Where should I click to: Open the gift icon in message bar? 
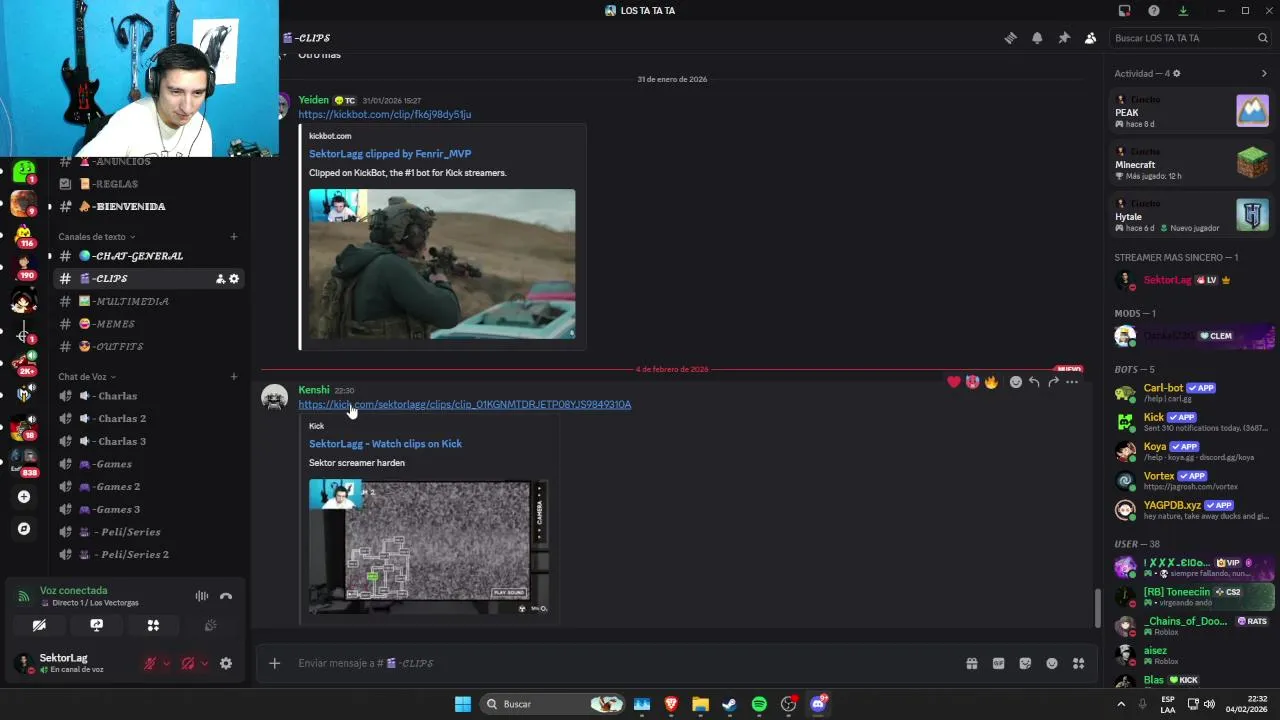point(971,663)
